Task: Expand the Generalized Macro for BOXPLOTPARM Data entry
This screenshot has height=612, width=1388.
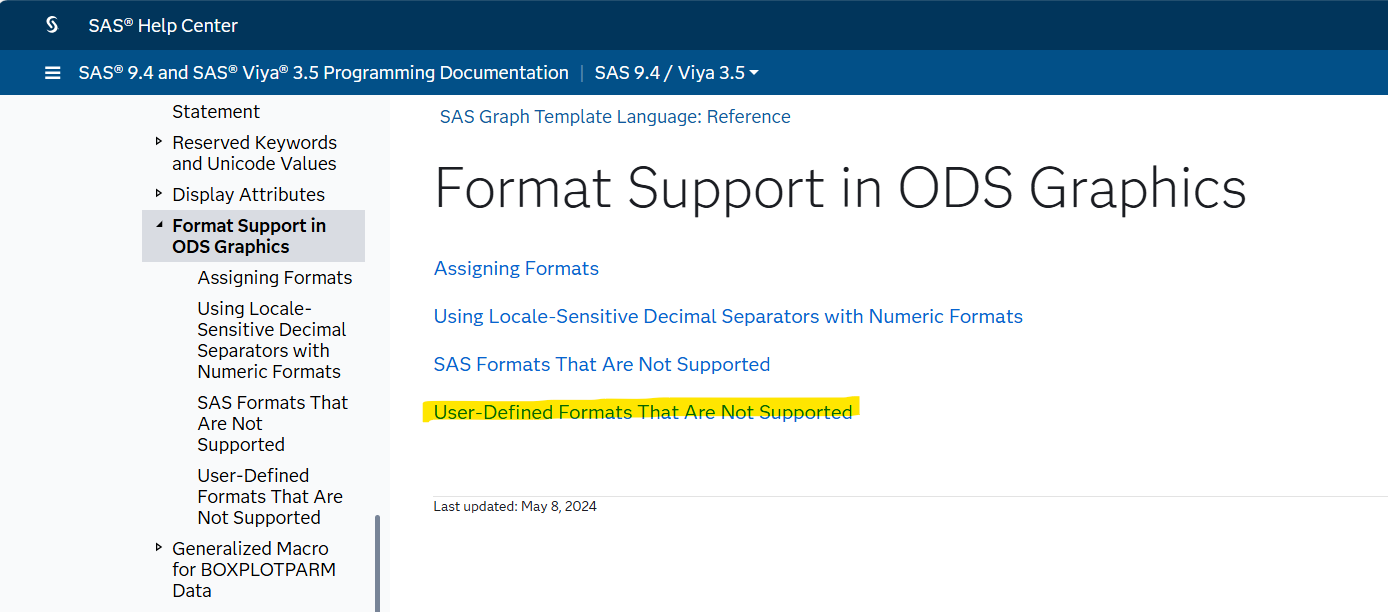Action: coord(159,548)
